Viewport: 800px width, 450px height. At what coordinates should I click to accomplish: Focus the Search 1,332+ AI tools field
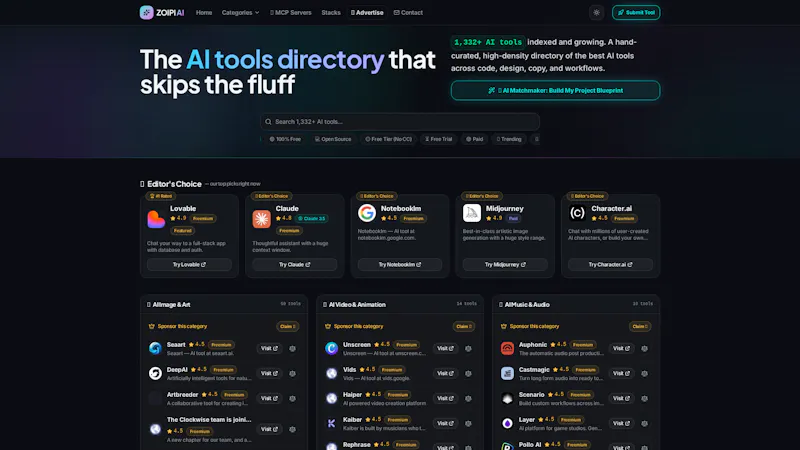[399, 121]
